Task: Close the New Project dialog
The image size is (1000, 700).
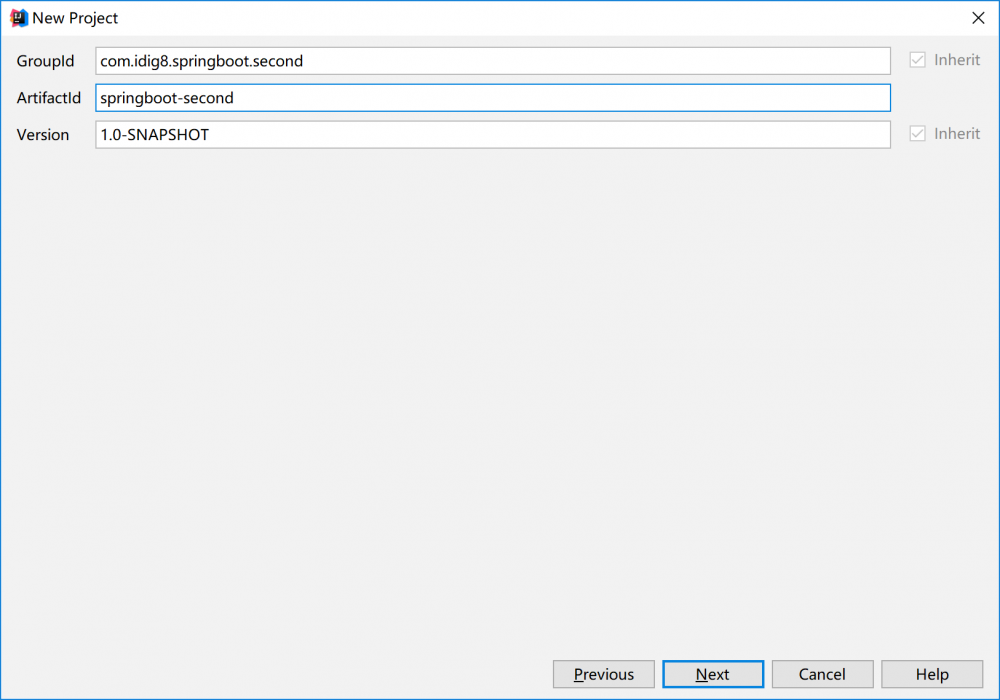Action: point(978,18)
